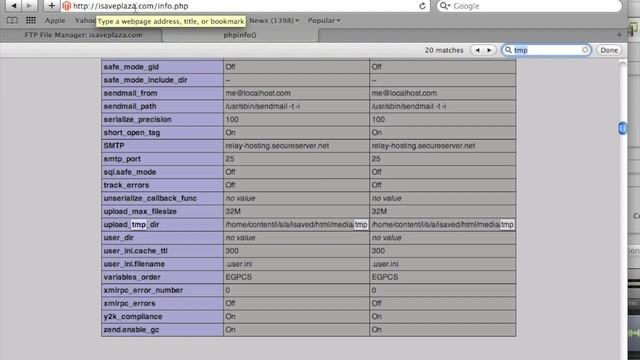640x360 pixels.
Task: Clear the find field text
Action: [x=585, y=50]
